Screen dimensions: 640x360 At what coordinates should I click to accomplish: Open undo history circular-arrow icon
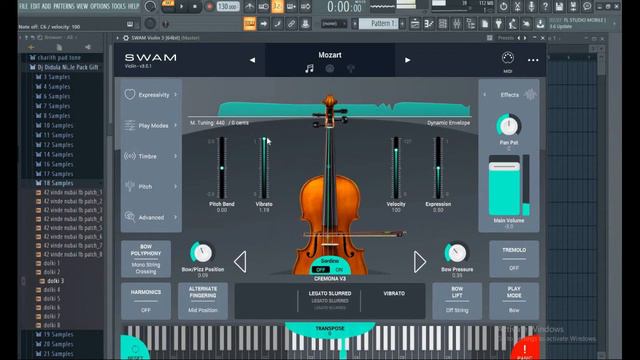click(503, 6)
